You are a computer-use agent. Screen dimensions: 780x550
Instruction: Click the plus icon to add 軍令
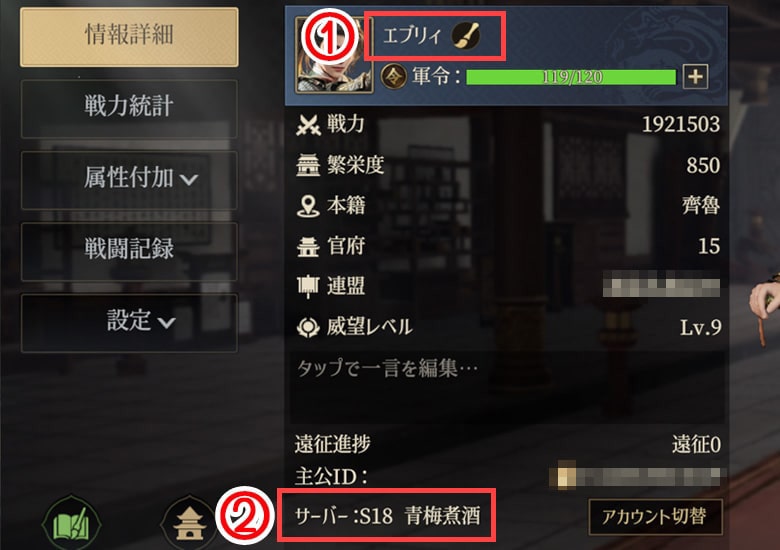695,77
